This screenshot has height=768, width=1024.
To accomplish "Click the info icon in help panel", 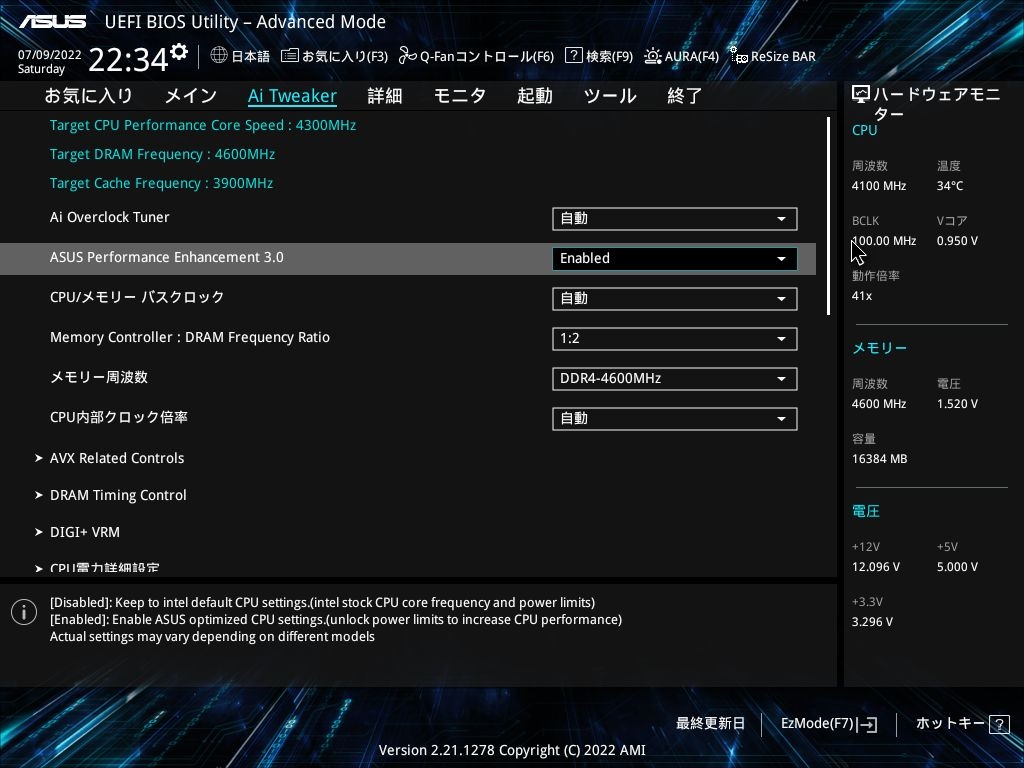I will pos(24,612).
